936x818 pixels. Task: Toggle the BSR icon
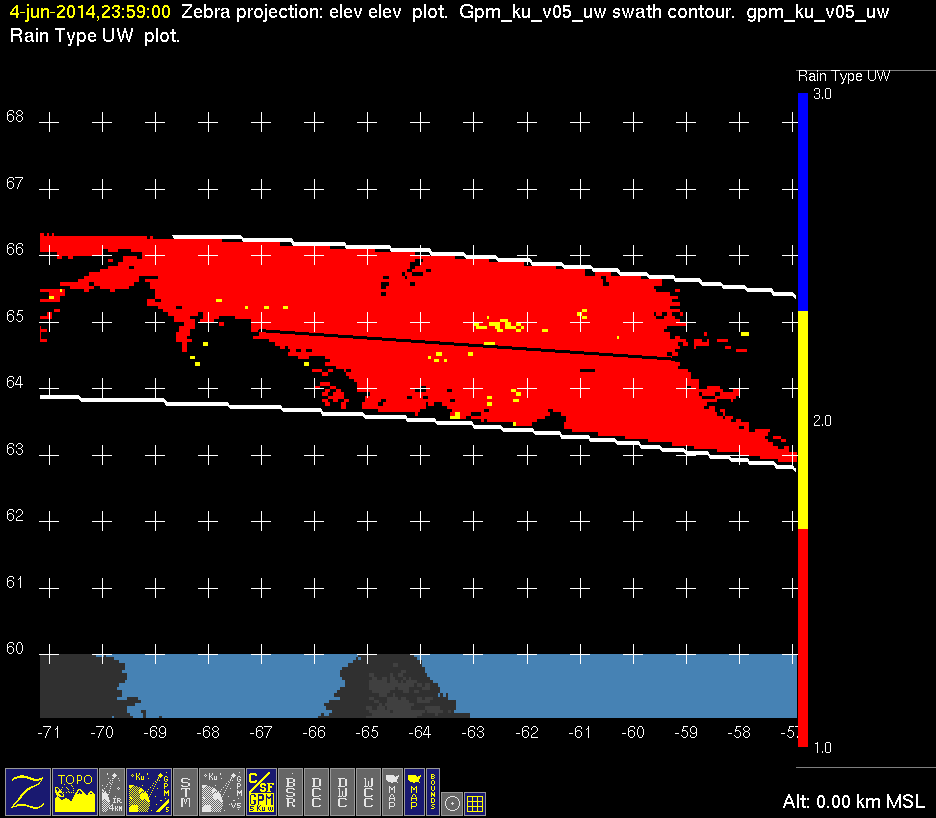pyautogui.click(x=291, y=792)
